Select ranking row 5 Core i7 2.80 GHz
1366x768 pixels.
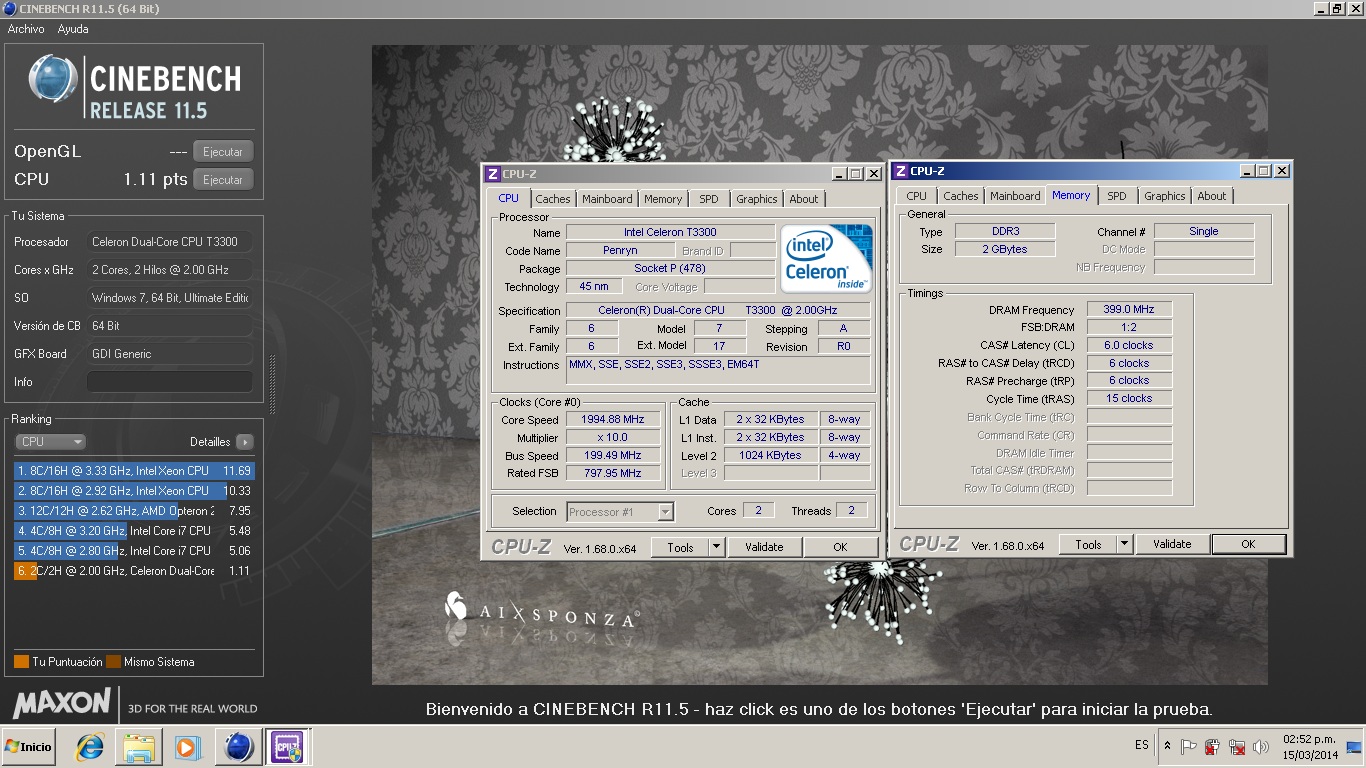point(134,550)
